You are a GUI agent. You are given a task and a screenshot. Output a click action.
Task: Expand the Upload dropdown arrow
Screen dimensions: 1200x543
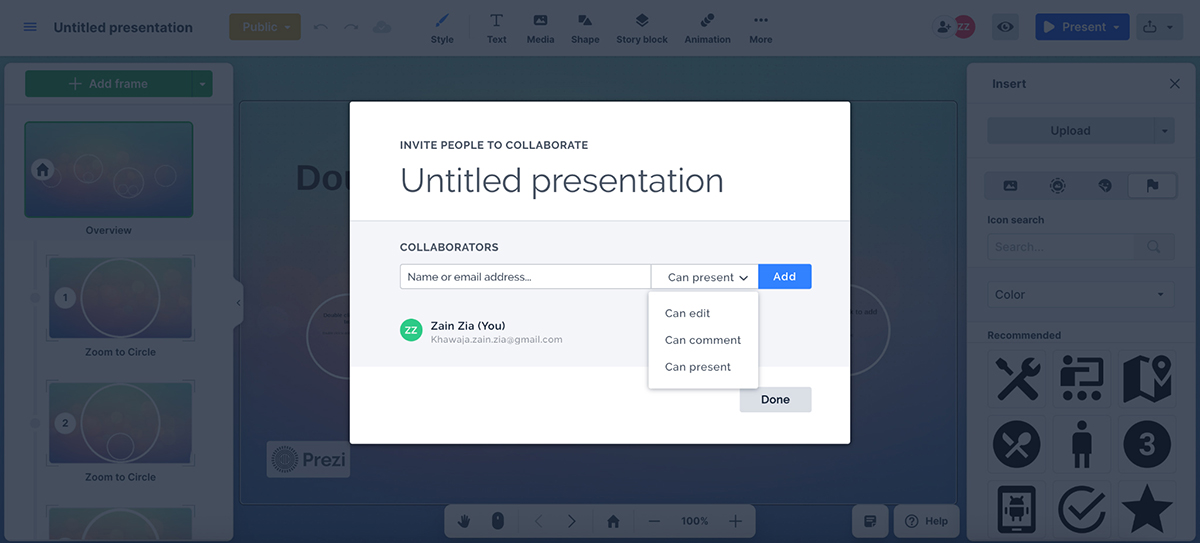pos(1164,130)
